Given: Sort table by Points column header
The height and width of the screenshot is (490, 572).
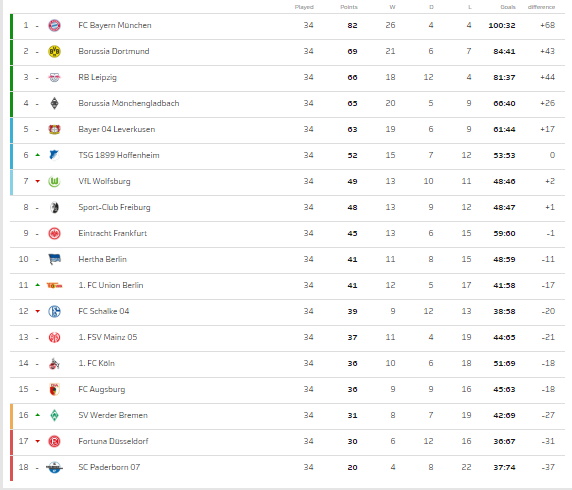Looking at the screenshot, I should 349,7.
